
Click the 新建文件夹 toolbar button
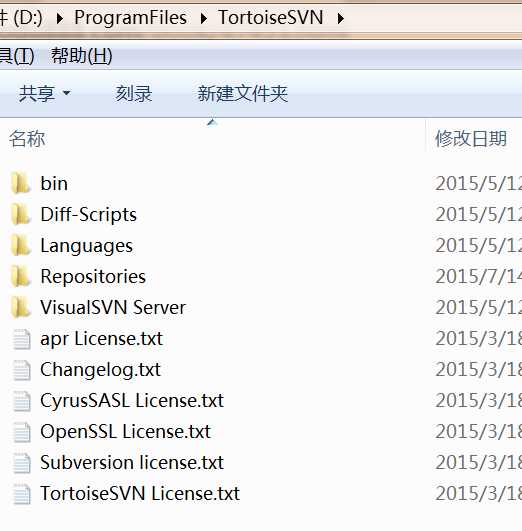243,93
